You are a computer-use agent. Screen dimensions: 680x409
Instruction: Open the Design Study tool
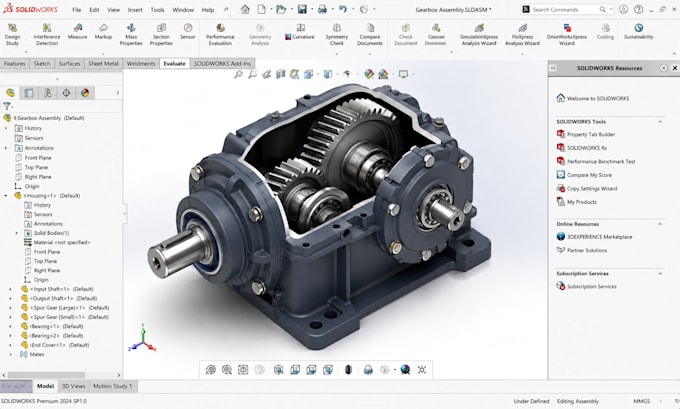tap(12, 34)
